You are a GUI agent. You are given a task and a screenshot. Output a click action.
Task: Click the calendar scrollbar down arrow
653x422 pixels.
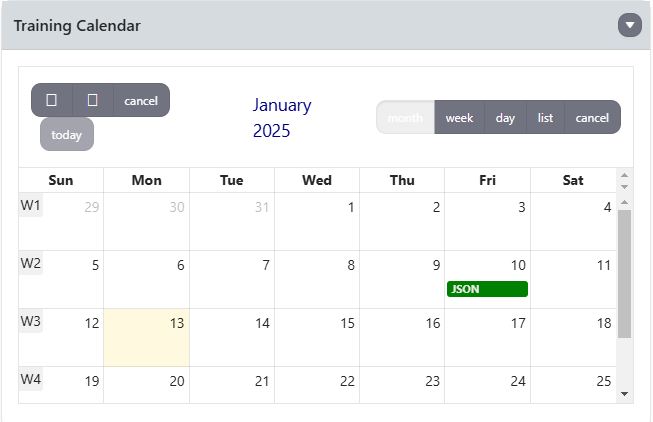point(625,393)
